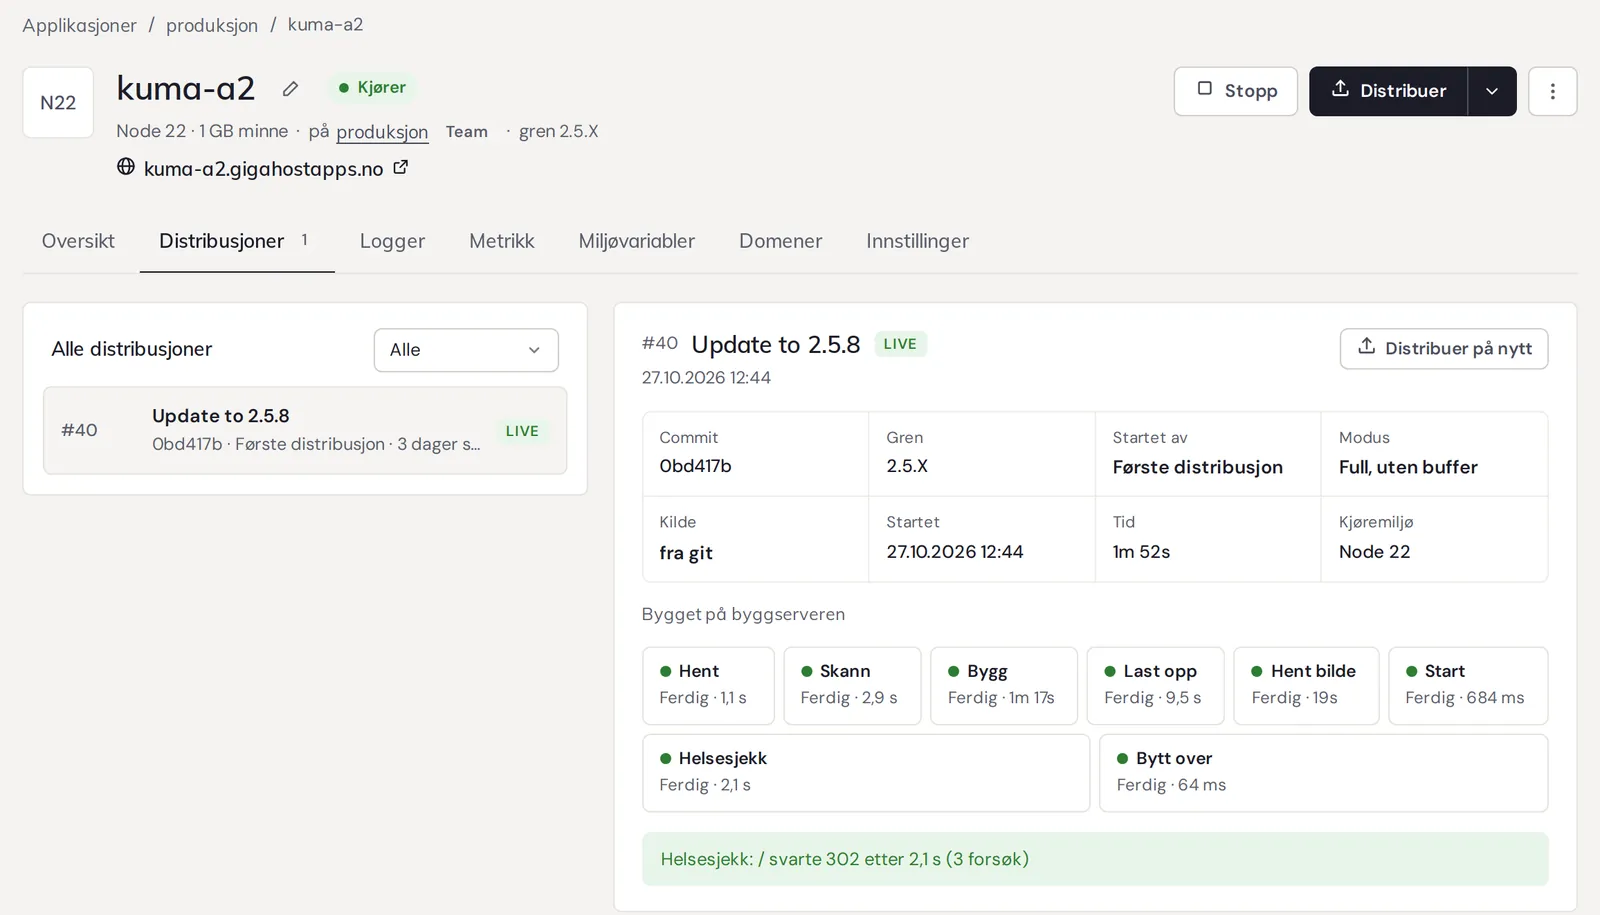Click the 'Første distribusjon' value under Startet av

(x=1197, y=467)
